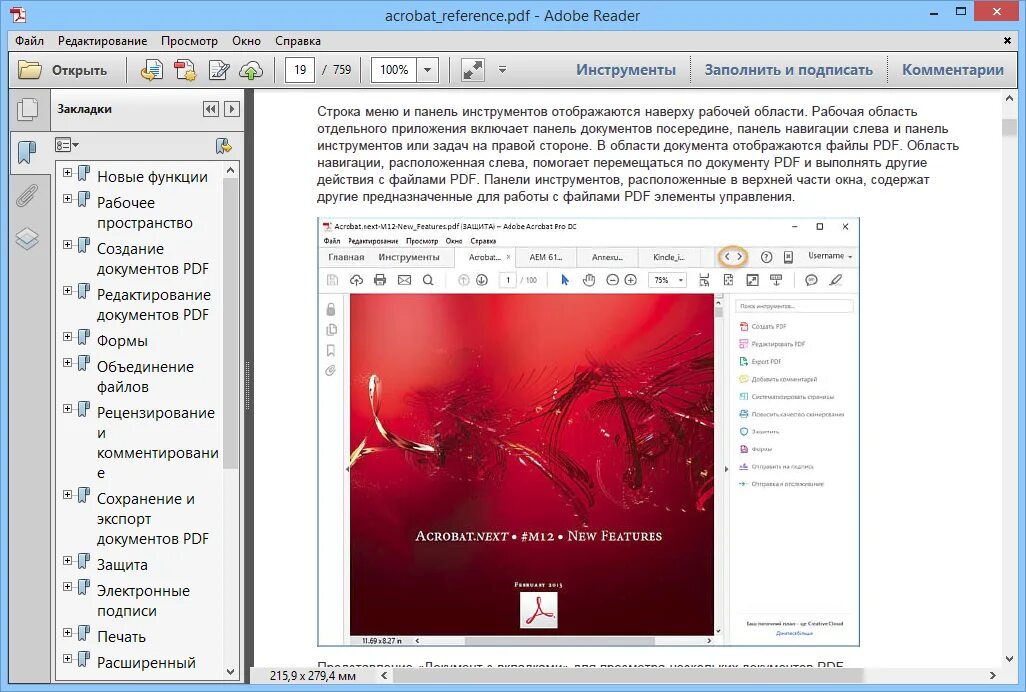Image resolution: width=1026 pixels, height=692 pixels.
Task: Expand the Редактирование документов PDF bookmark
Action: point(67,290)
